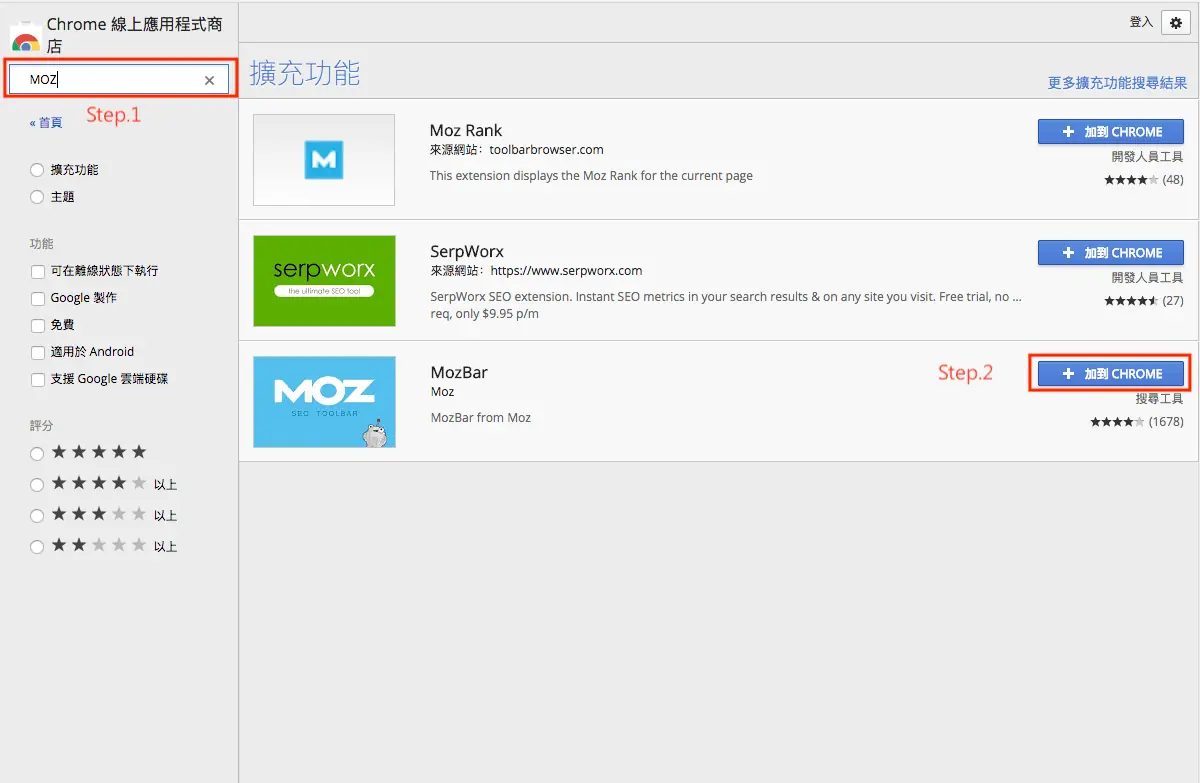Open the settings gear icon
Screen dimensions: 1200x783
(x=1176, y=22)
